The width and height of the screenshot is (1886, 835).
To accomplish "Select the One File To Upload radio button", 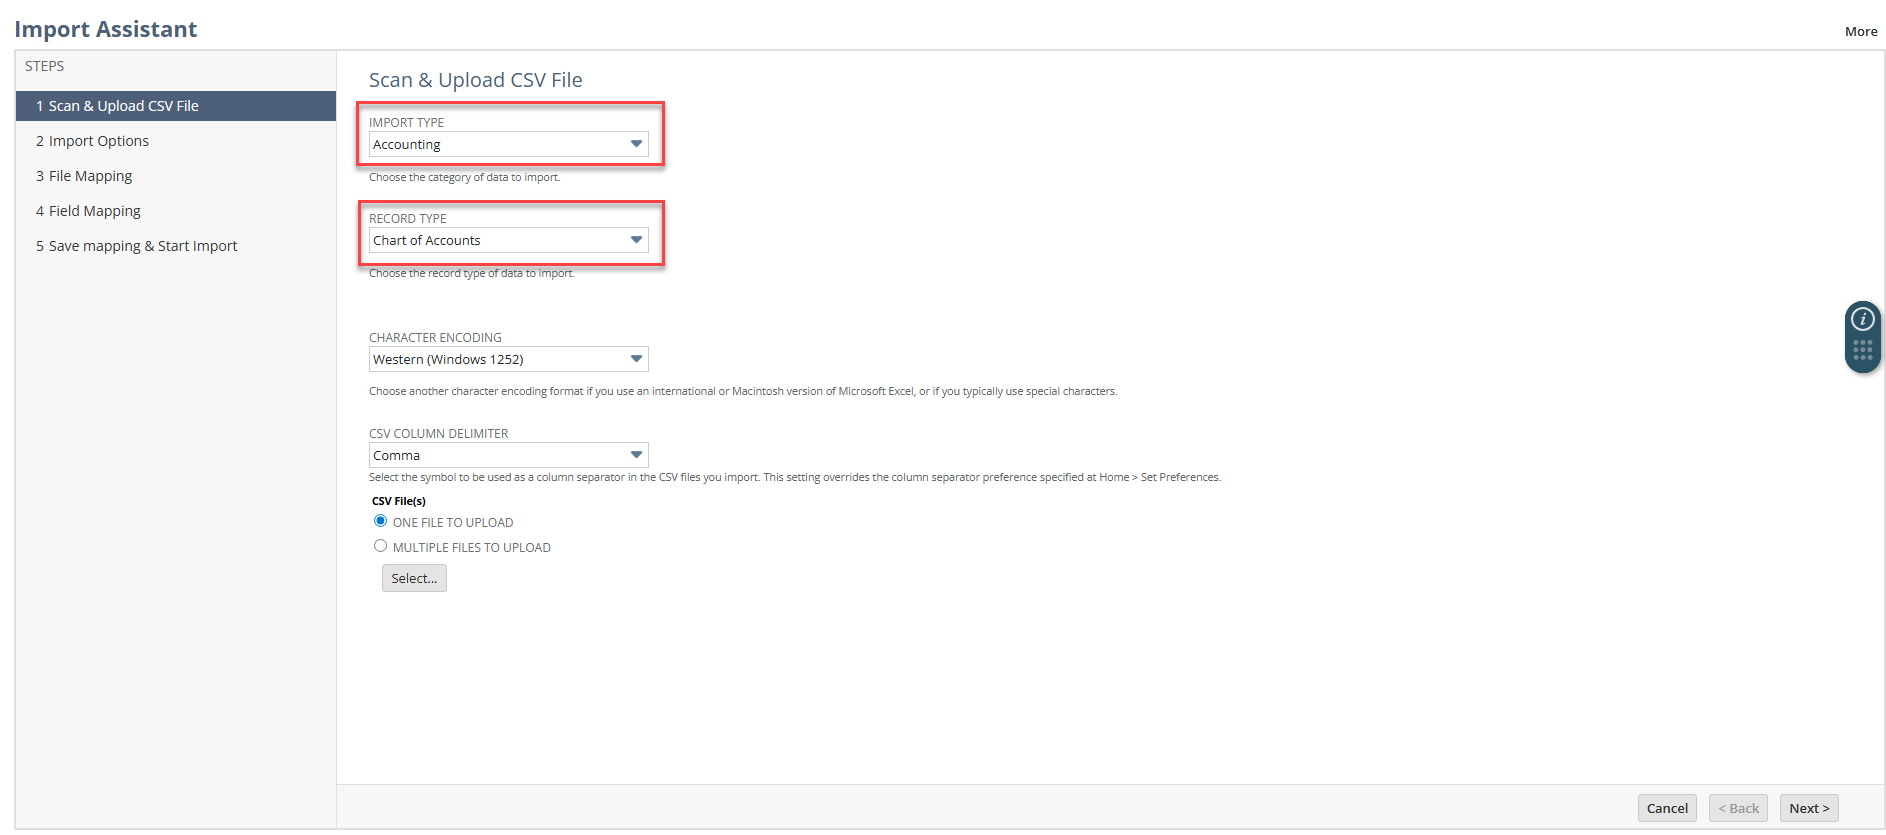I will 380,521.
